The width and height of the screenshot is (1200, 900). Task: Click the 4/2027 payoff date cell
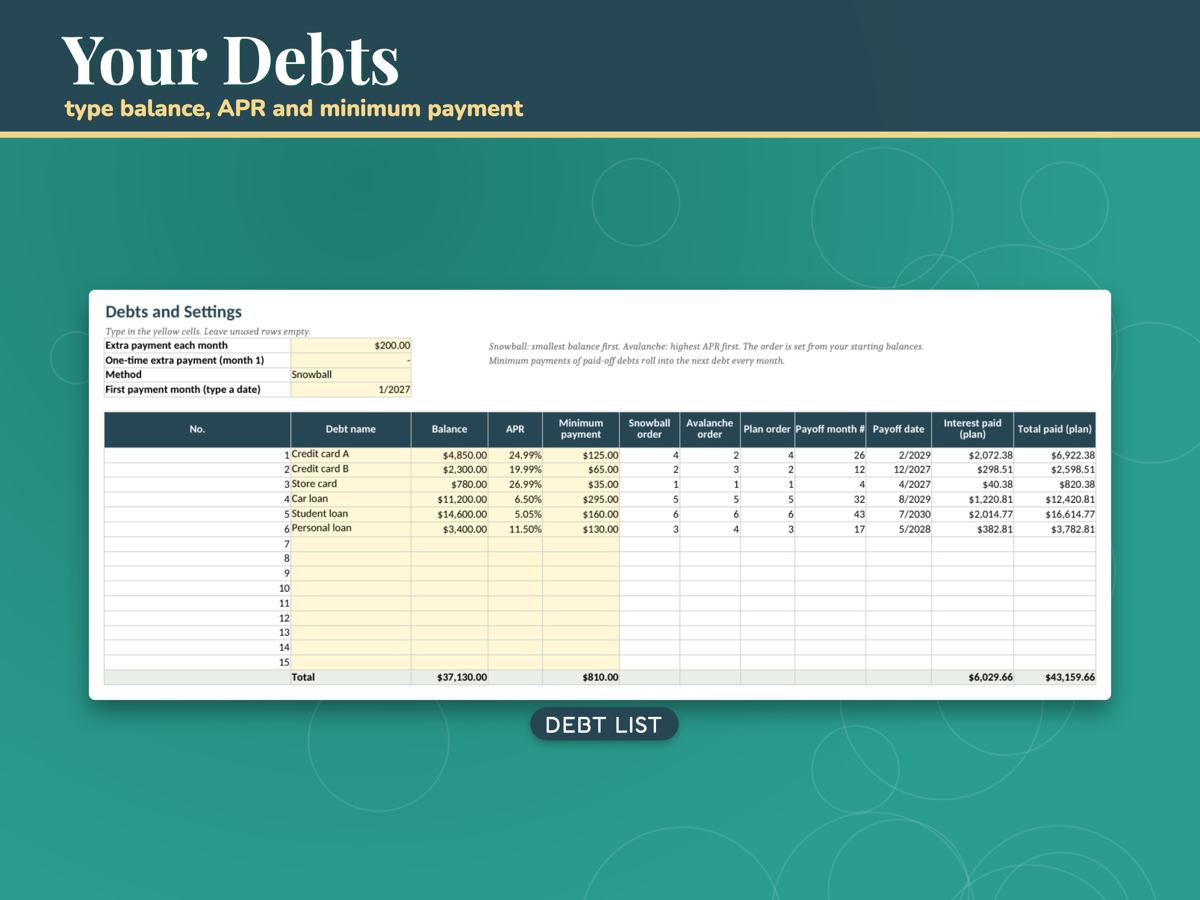898,484
